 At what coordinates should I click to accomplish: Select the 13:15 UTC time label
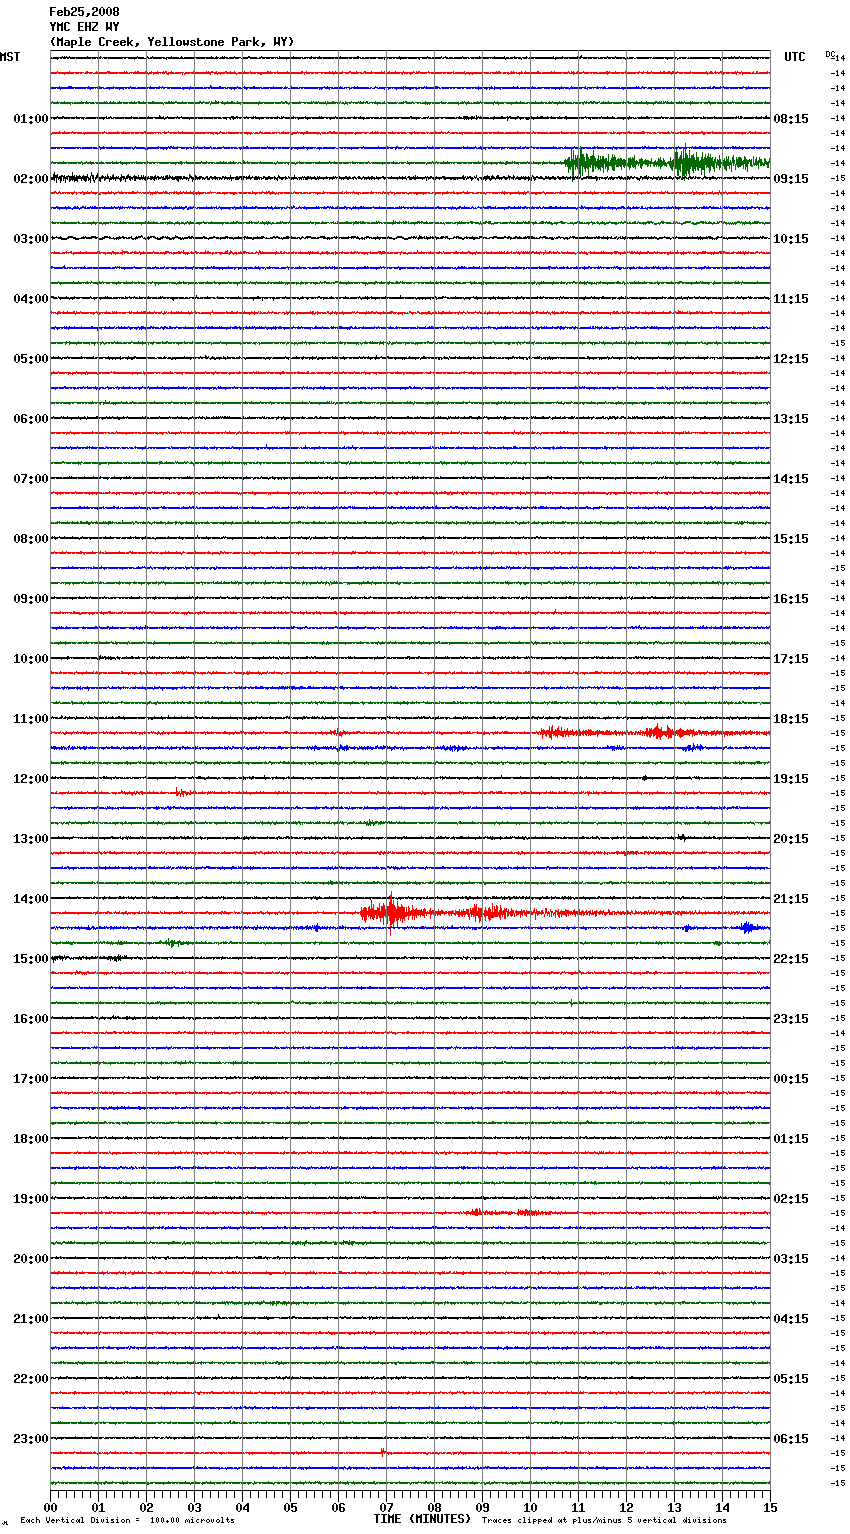click(791, 419)
